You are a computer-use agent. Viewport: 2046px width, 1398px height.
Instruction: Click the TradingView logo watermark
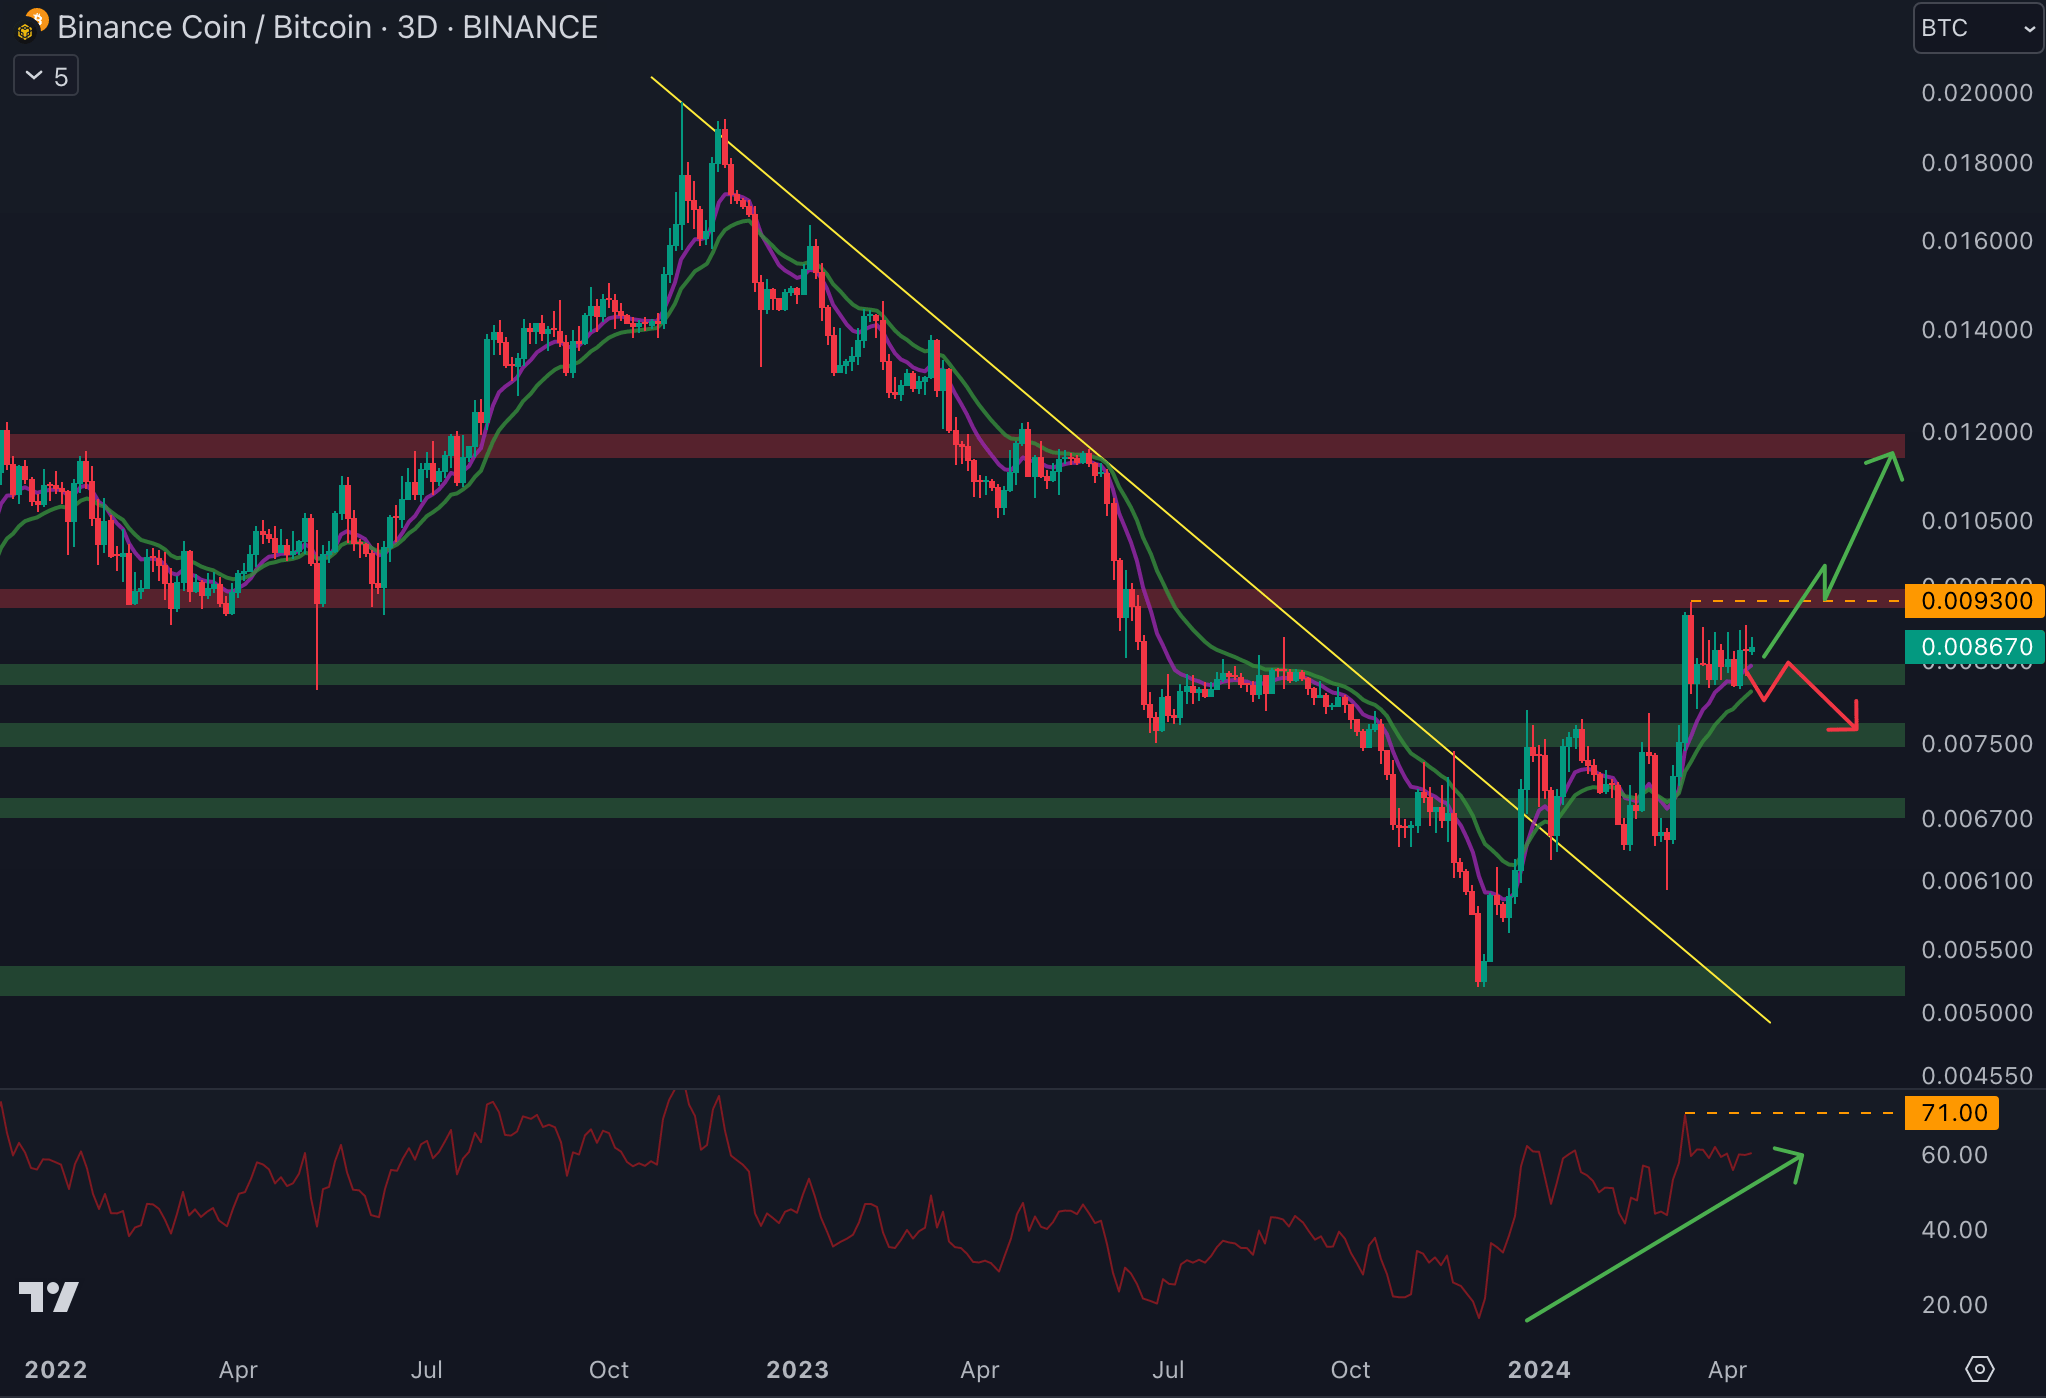click(49, 1297)
